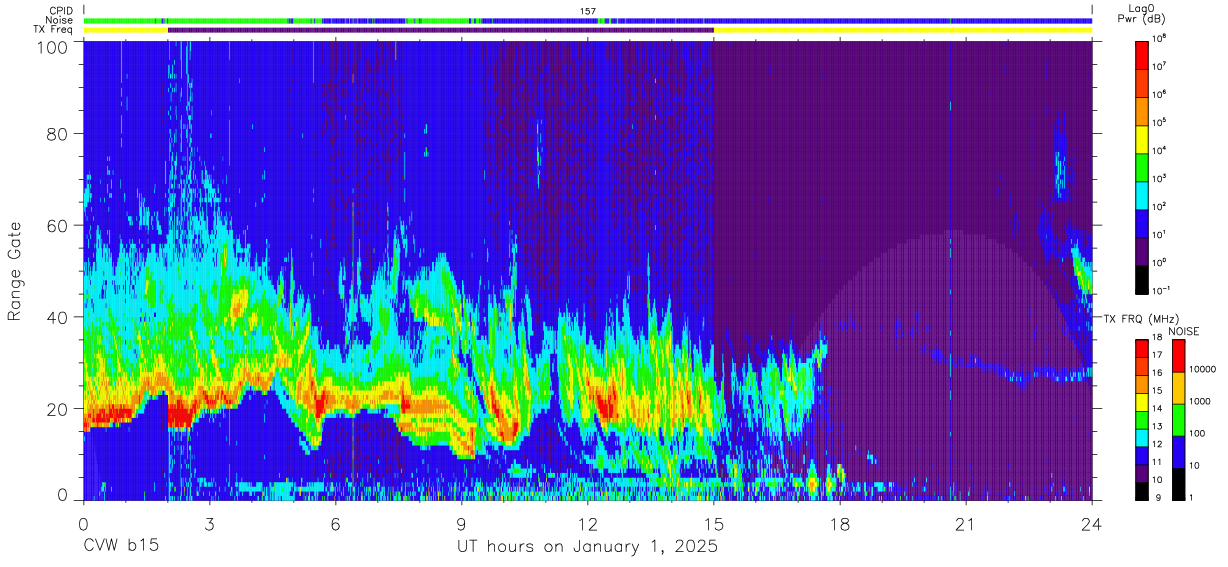Click the bottommost power colorbar tick label
This screenshot has height=567, width=1228.
pyautogui.click(x=1162, y=290)
